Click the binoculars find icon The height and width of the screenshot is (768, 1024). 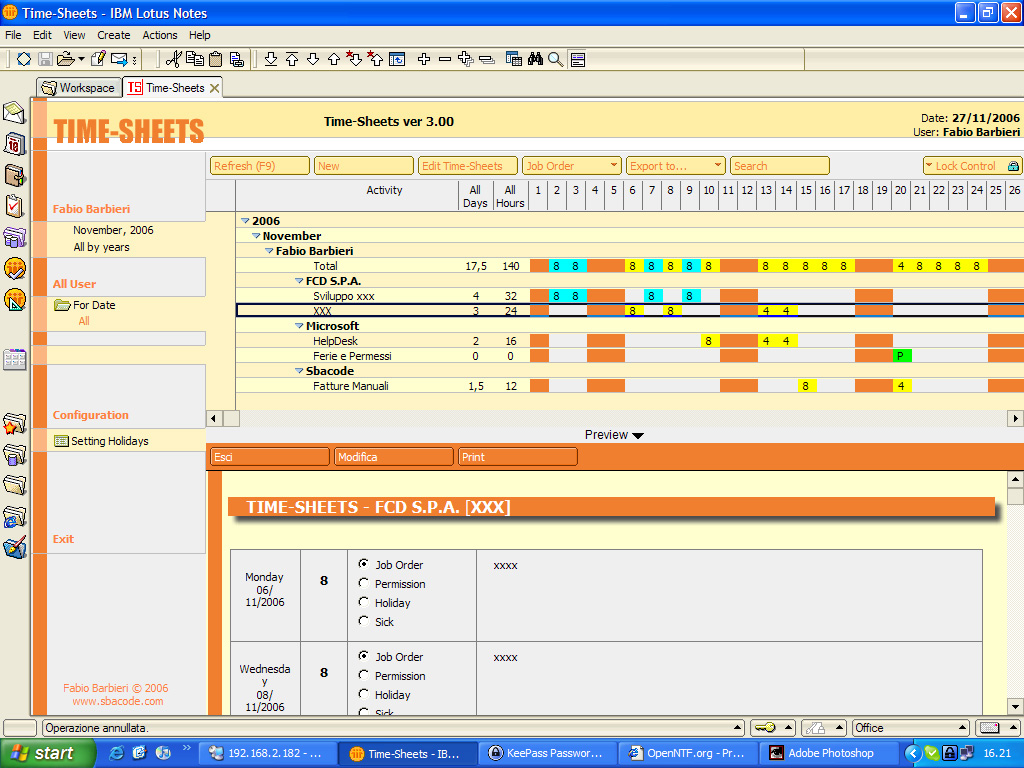536,59
